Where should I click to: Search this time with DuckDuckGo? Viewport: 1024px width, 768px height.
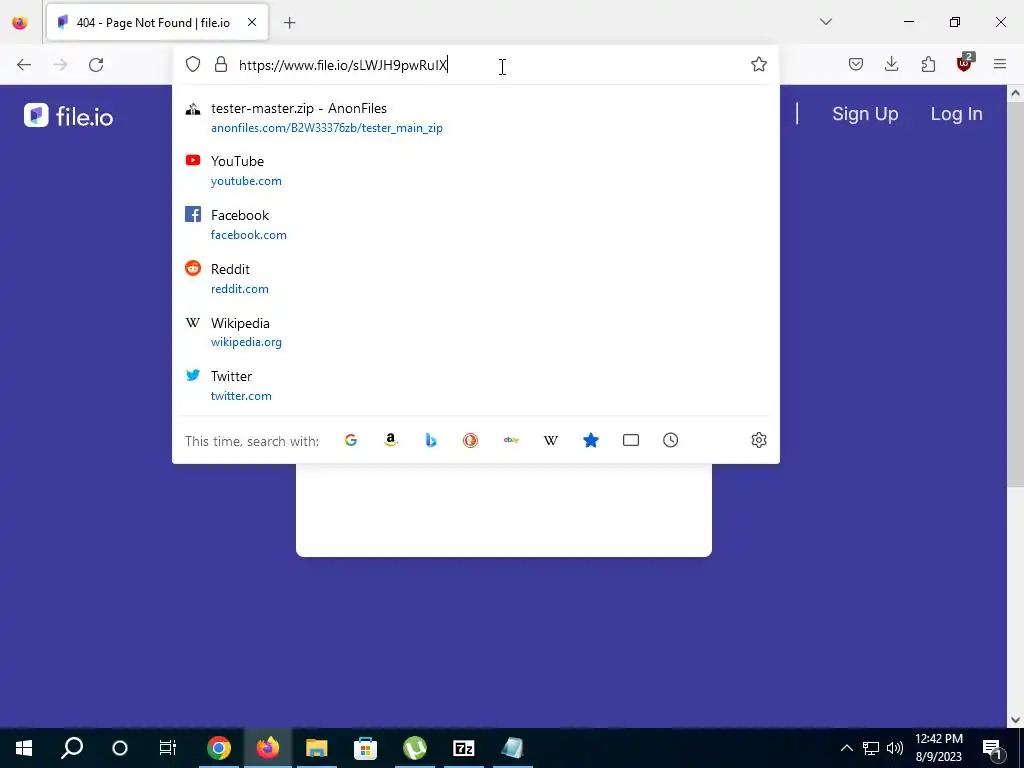(x=470, y=440)
